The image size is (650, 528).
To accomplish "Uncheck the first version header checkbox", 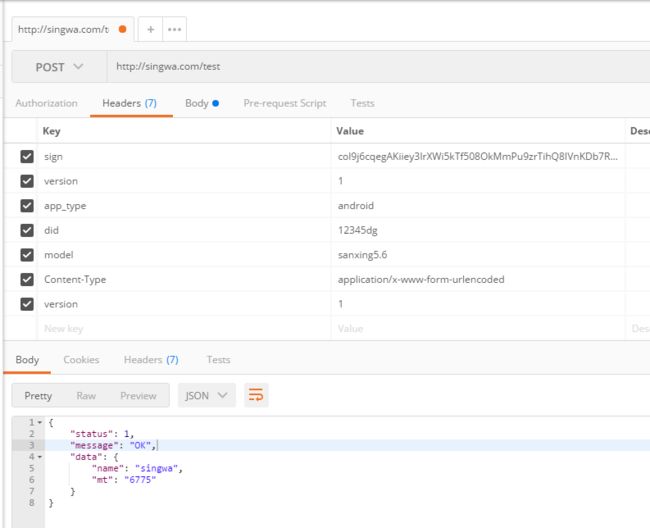I will coord(27,181).
